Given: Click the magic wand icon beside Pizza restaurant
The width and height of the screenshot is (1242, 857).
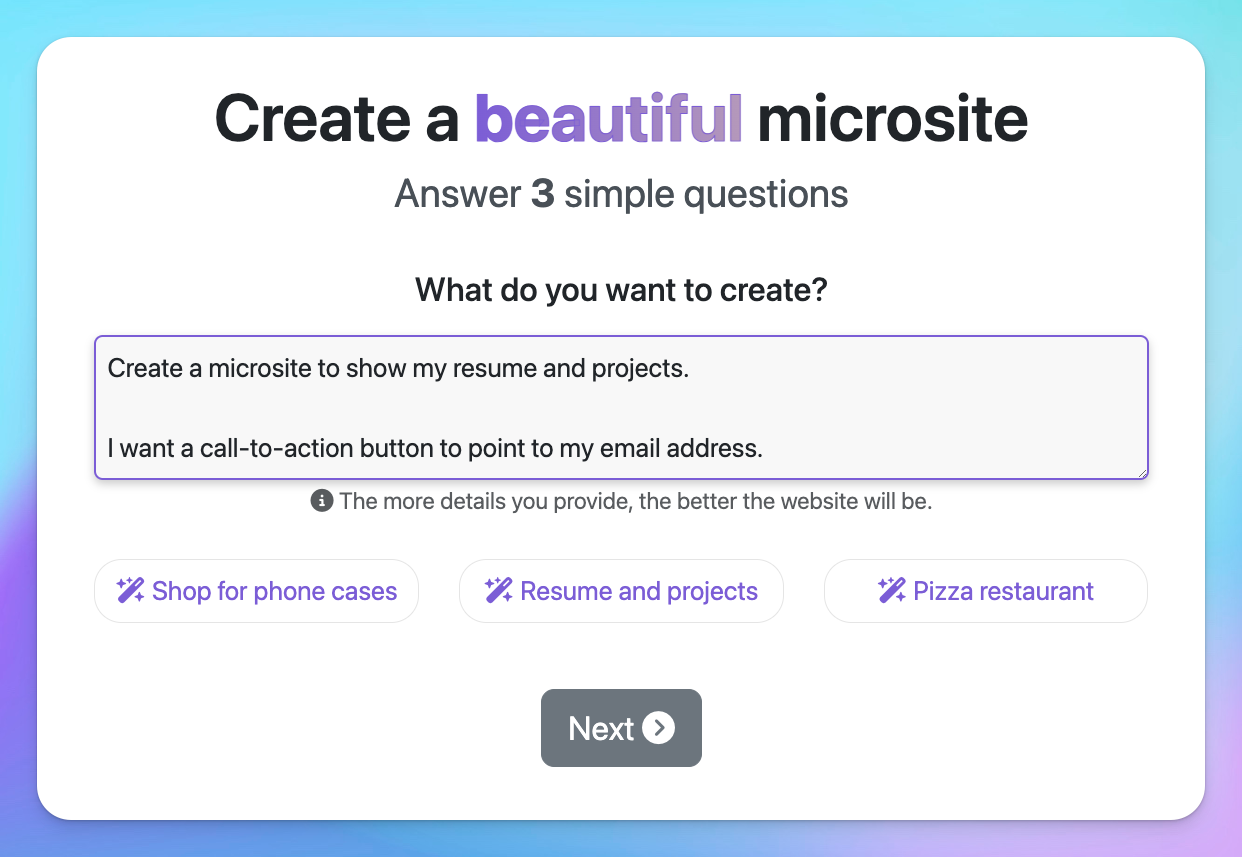Looking at the screenshot, I should 892,591.
